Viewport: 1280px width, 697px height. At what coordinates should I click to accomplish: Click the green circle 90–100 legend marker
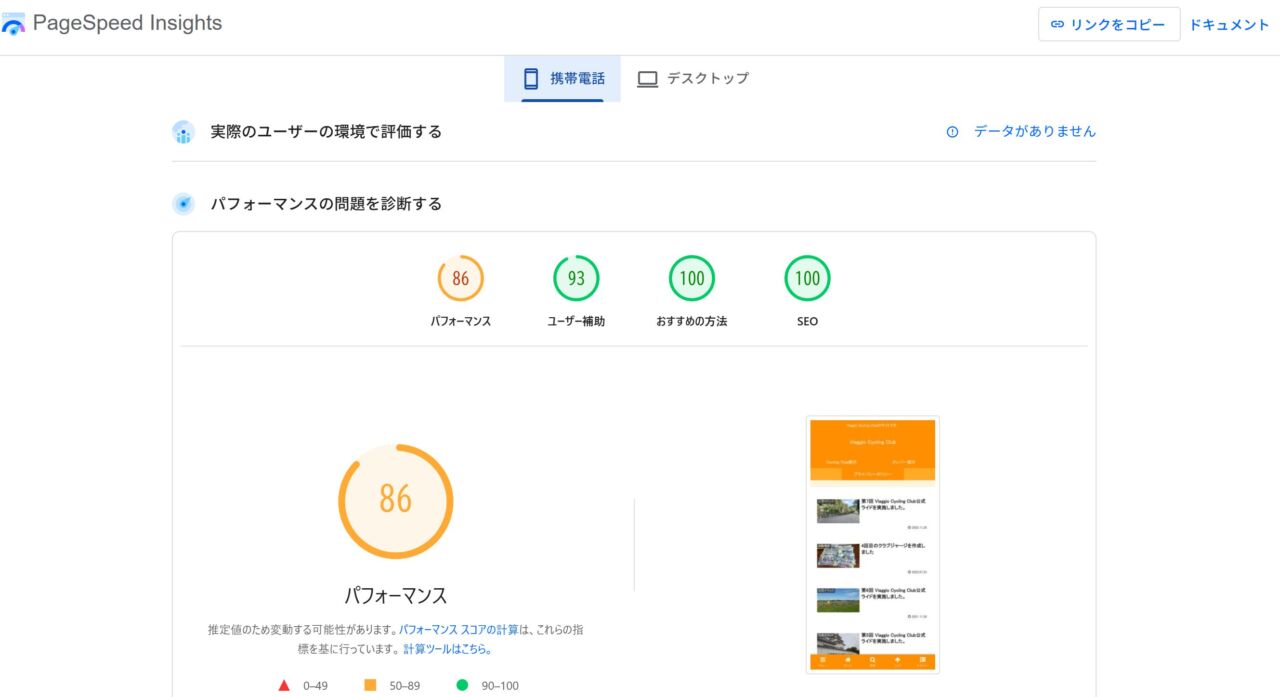pyautogui.click(x=462, y=686)
